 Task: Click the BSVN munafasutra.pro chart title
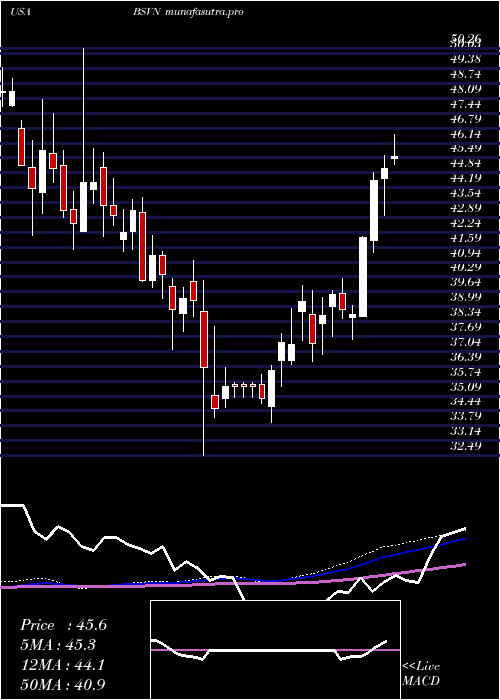(188, 12)
